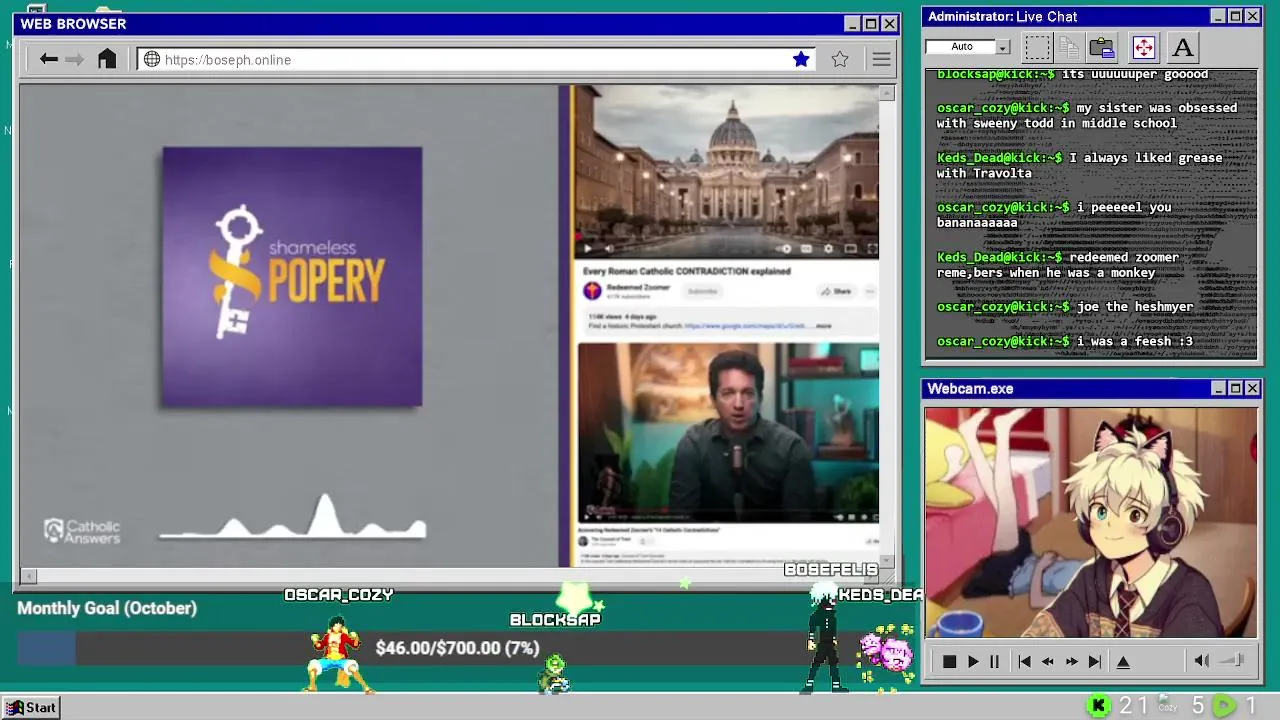Click '$46.00/$700.00 (7%)' goal text
1280x720 pixels.
[457, 648]
